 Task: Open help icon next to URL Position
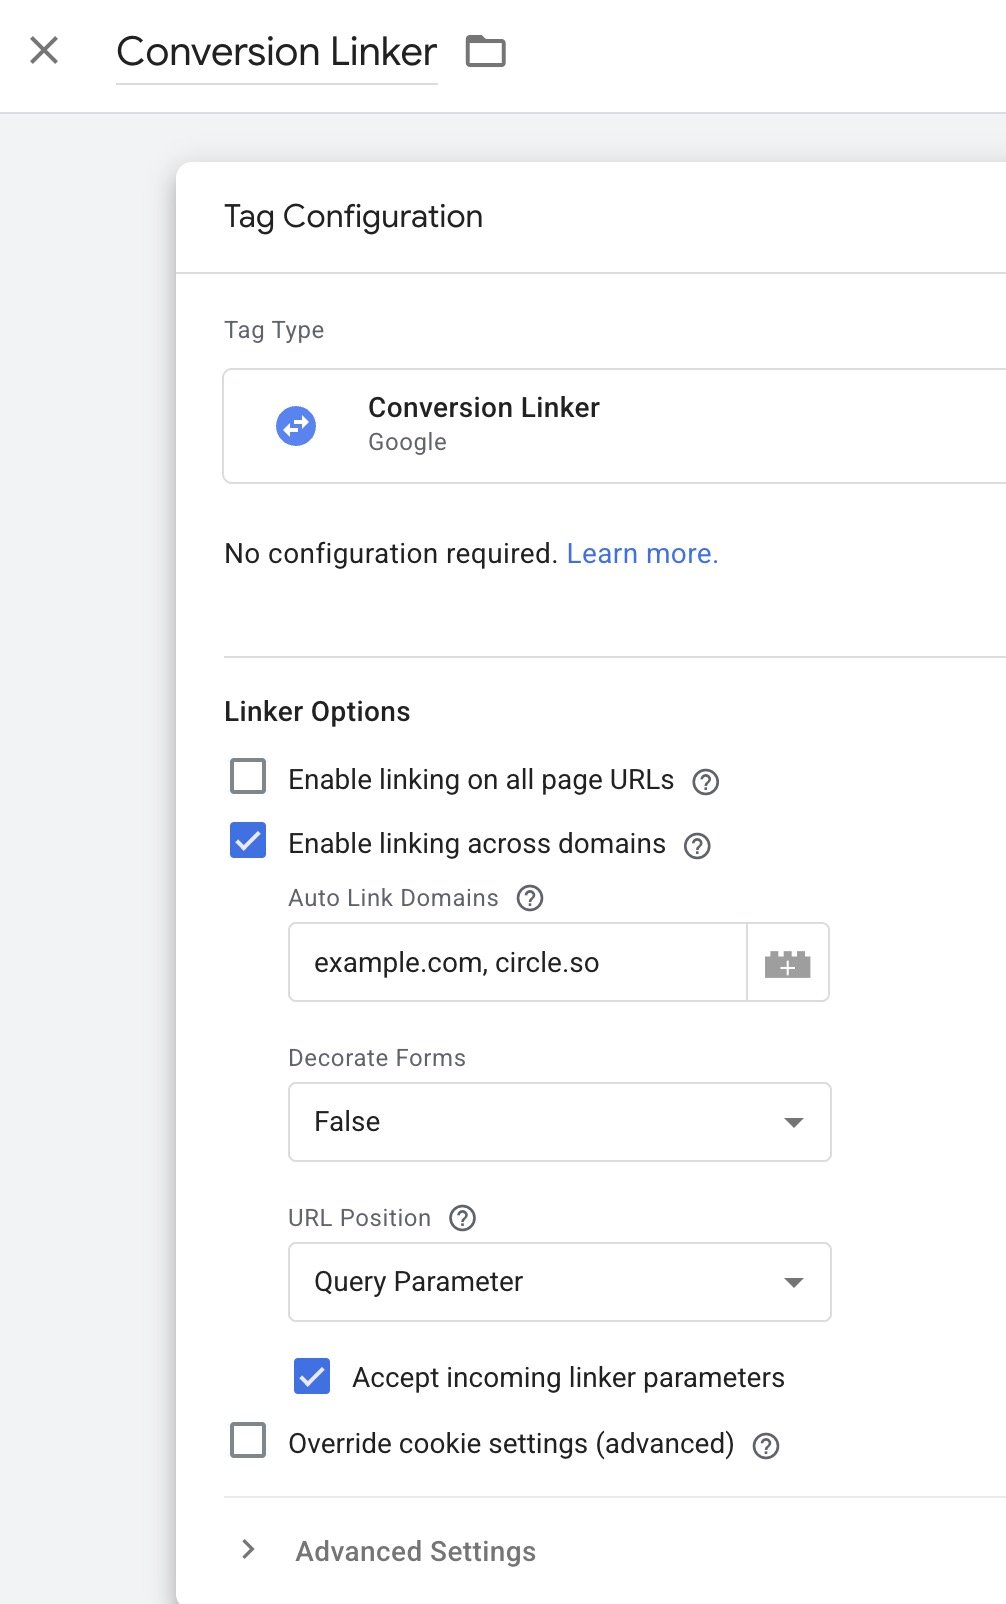[462, 1218]
